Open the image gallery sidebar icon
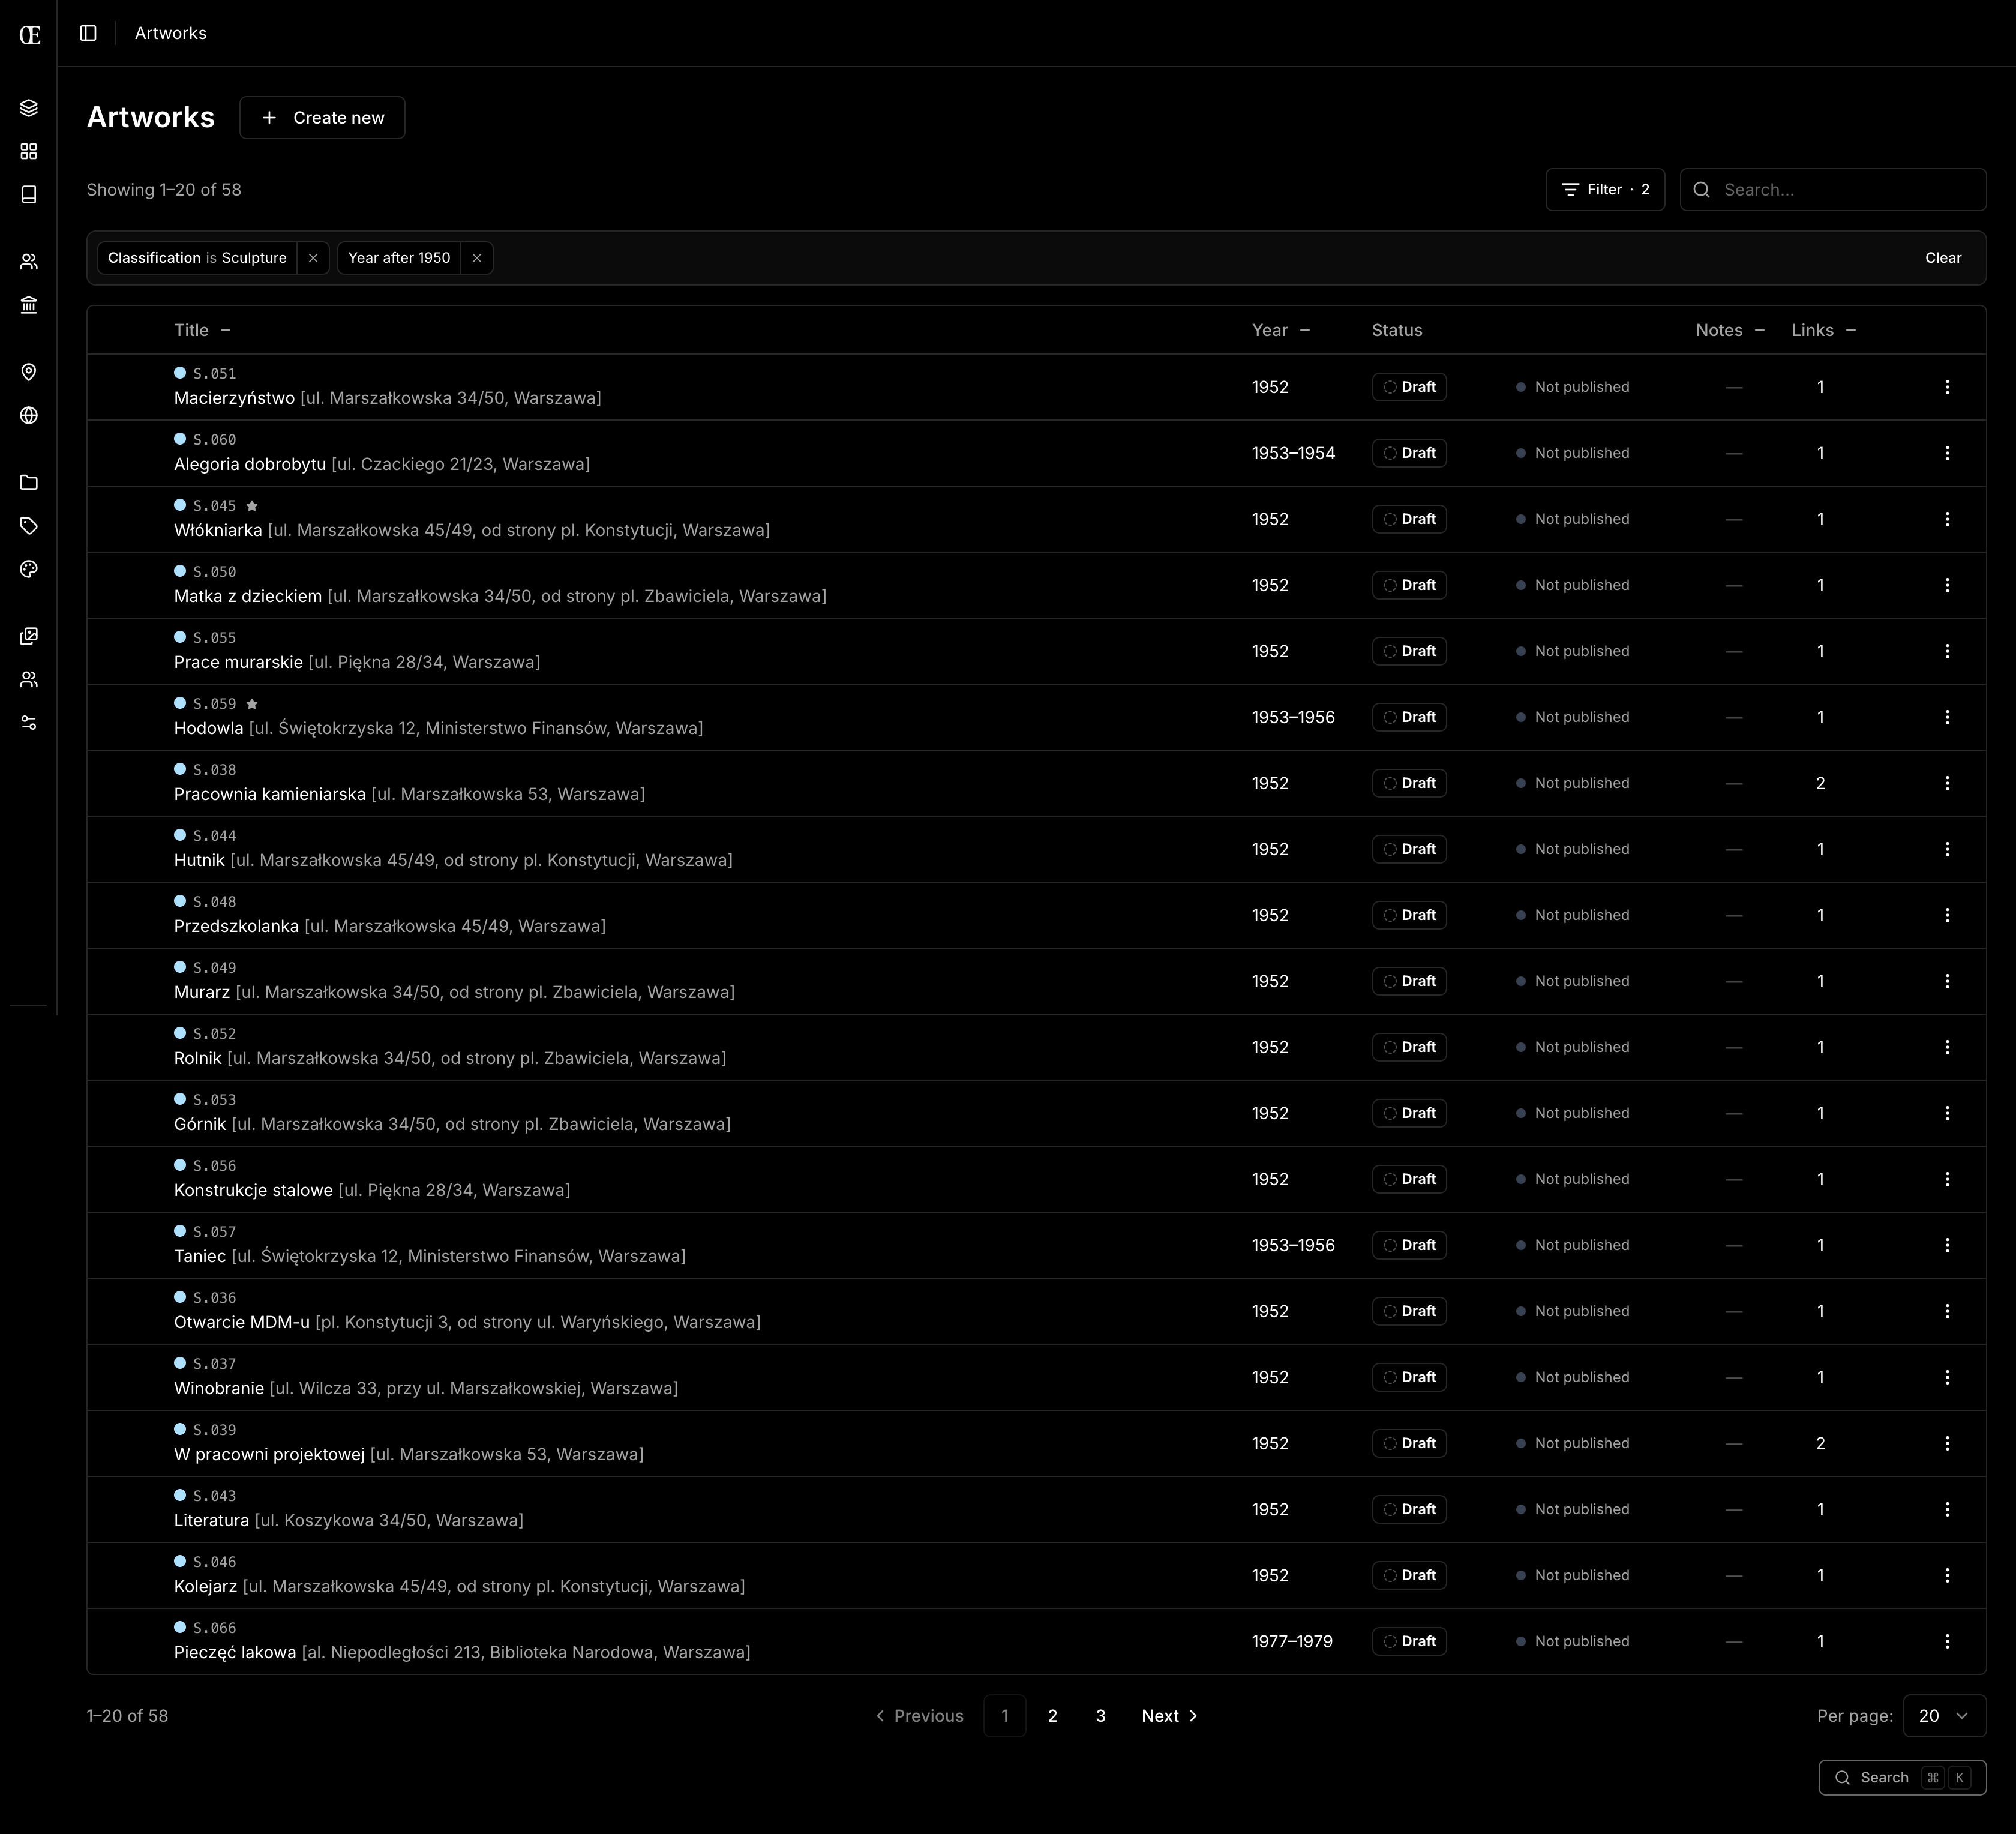Viewport: 2016px width, 1834px height. [x=29, y=636]
